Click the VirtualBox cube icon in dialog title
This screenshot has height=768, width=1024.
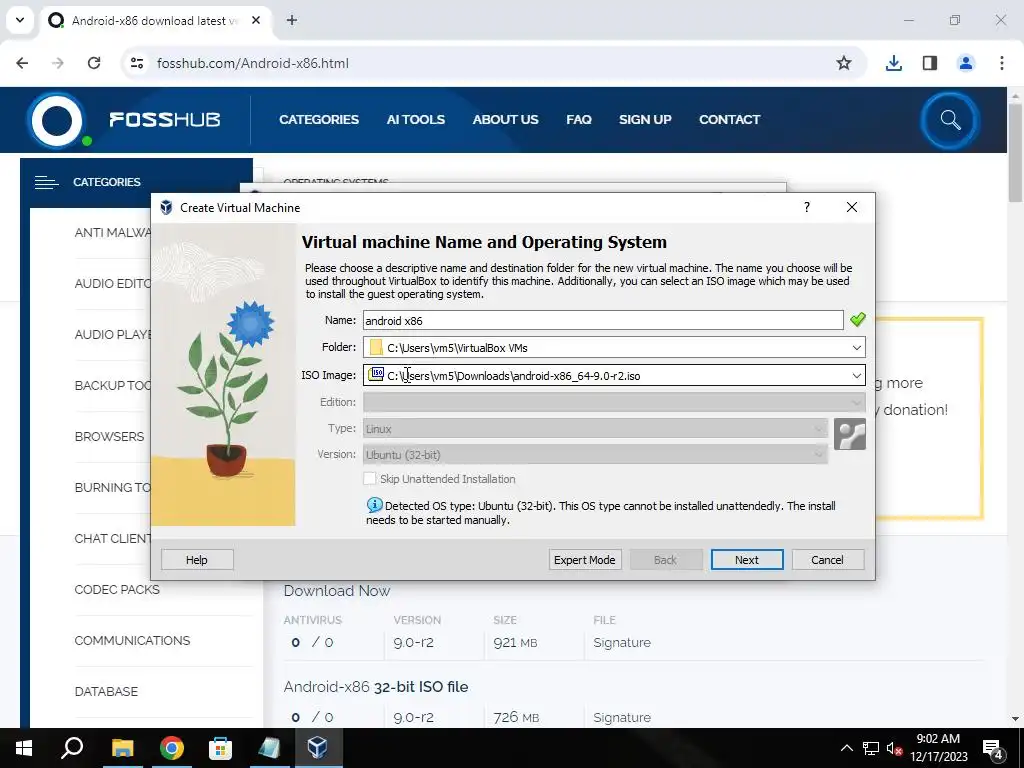tap(167, 208)
